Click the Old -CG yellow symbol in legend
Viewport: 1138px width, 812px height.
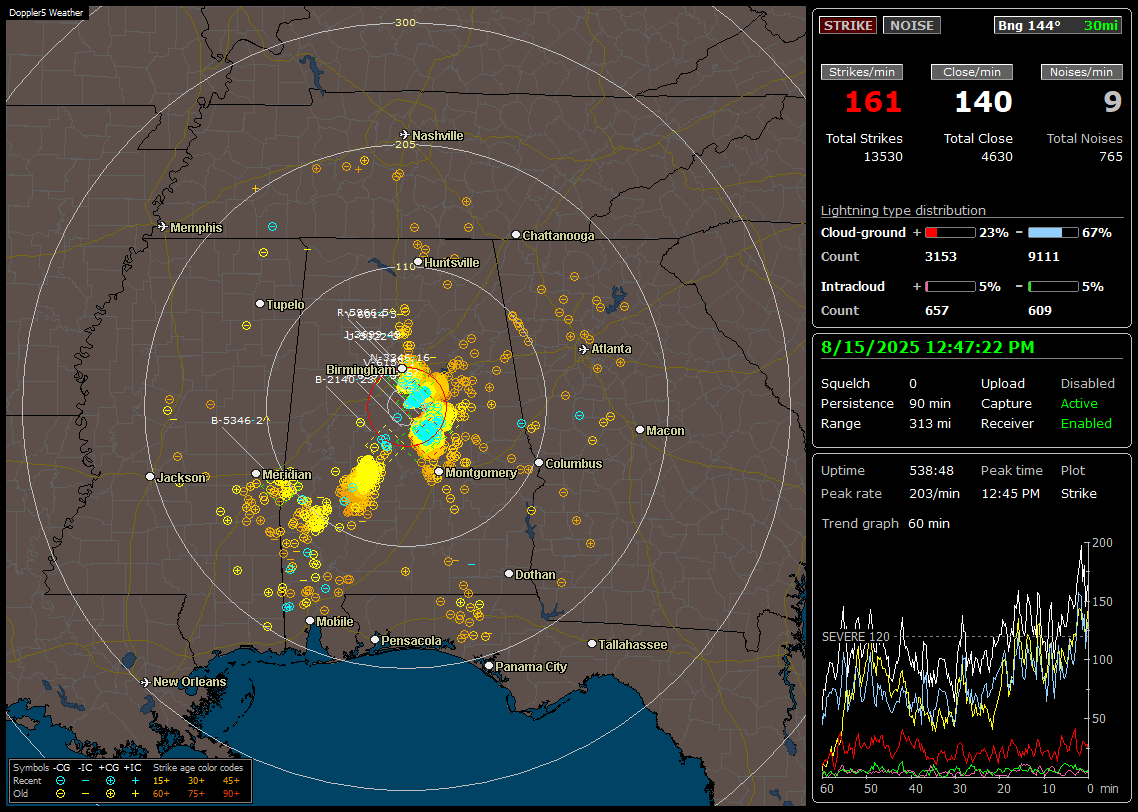click(61, 794)
